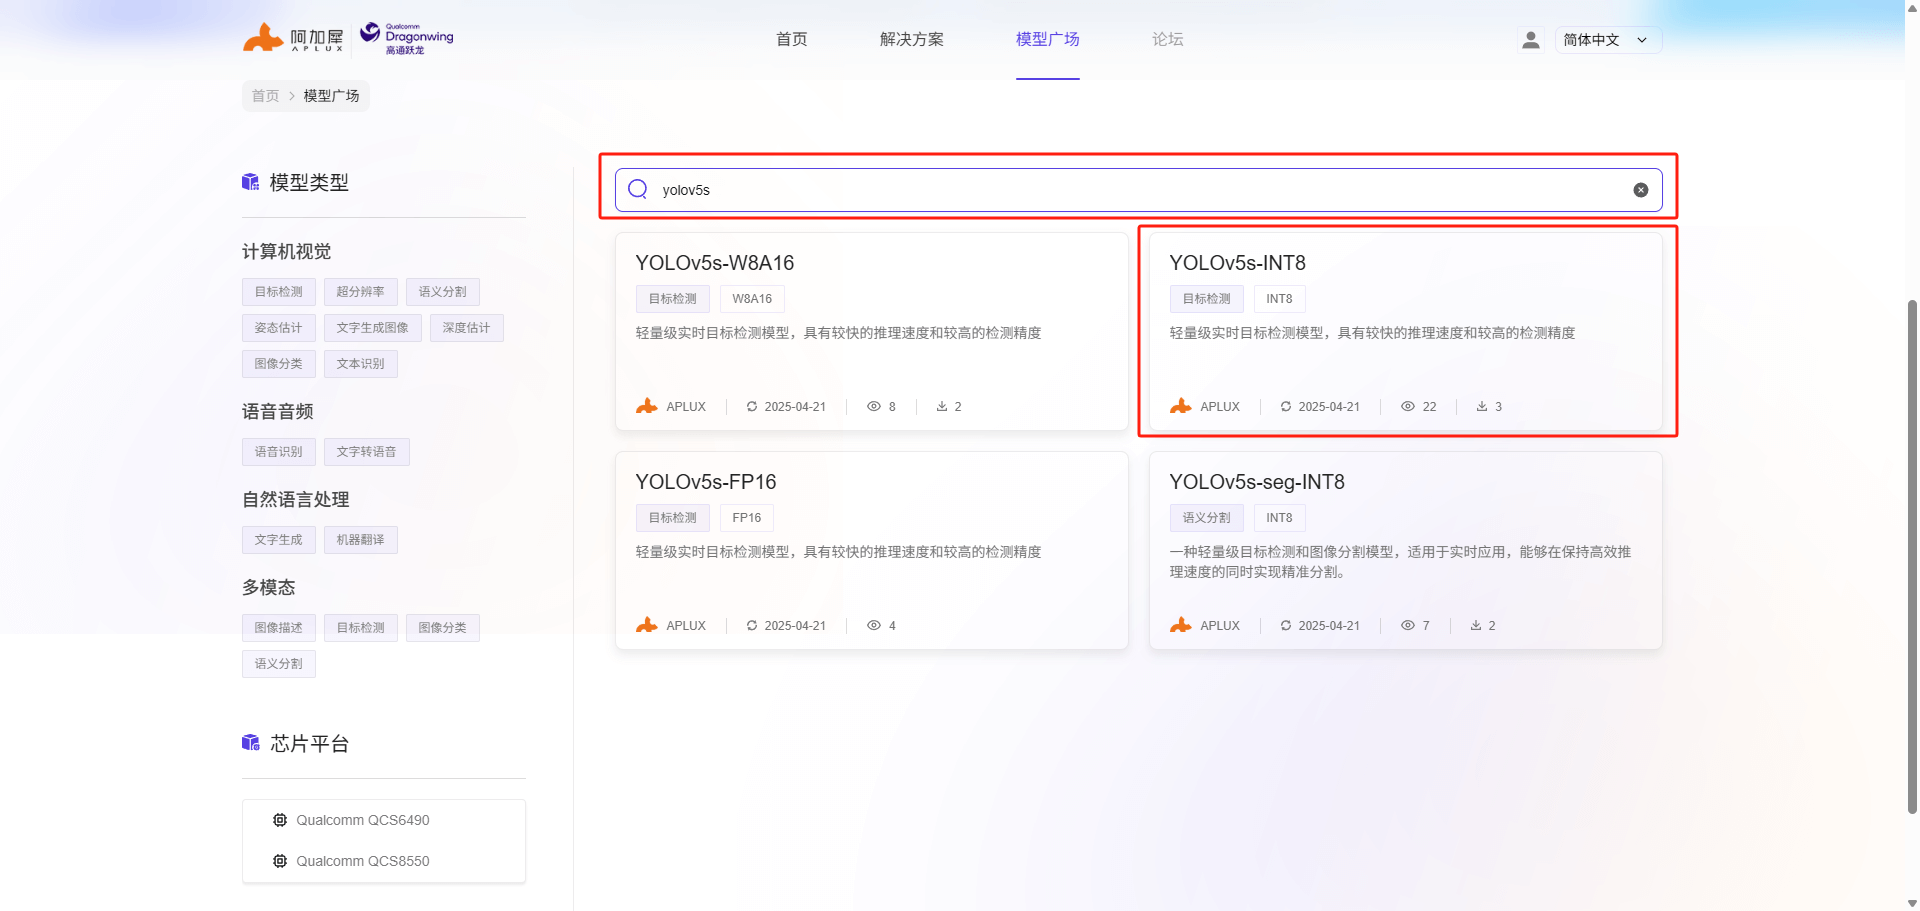1920x911 pixels.
Task: Click the Qualcomm Dragonwing logo
Action: pyautogui.click(x=407, y=38)
